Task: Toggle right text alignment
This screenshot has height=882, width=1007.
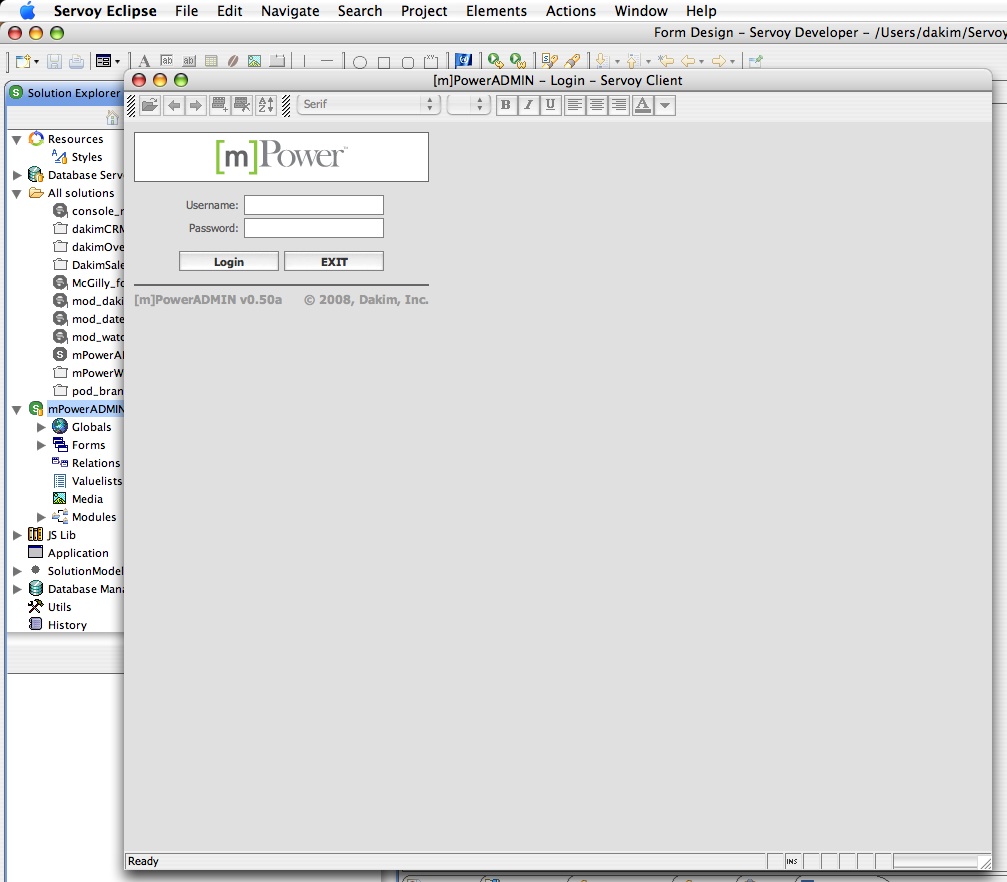Action: tap(619, 105)
